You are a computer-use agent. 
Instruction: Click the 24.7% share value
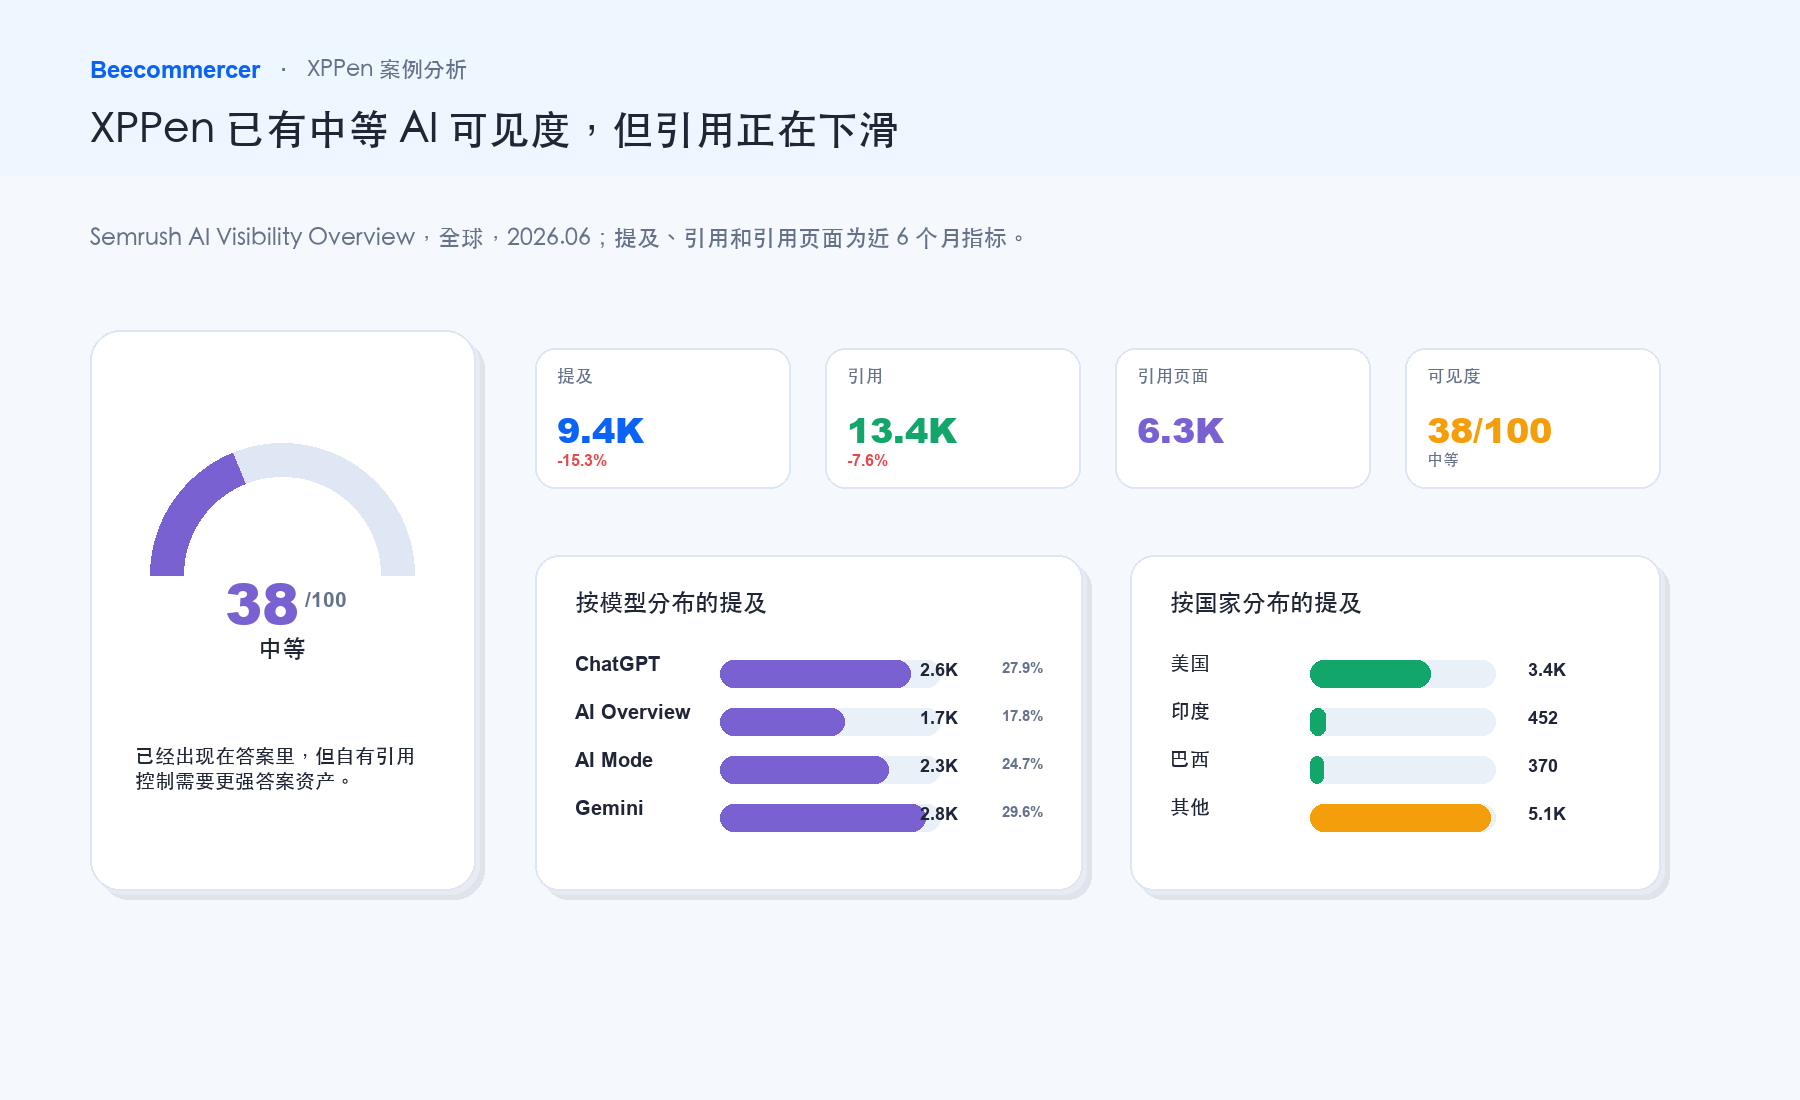pos(1022,764)
